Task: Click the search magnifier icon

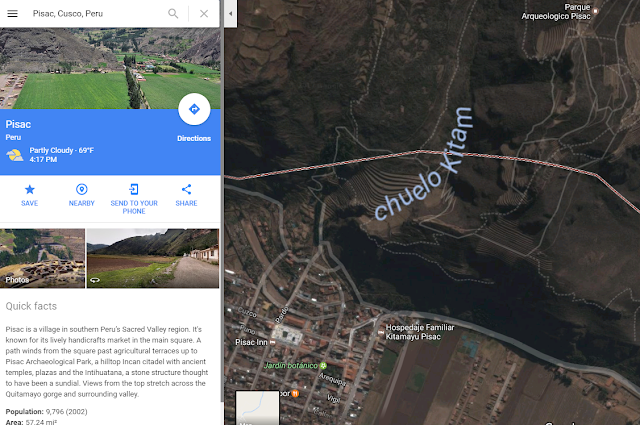Action: (x=173, y=13)
